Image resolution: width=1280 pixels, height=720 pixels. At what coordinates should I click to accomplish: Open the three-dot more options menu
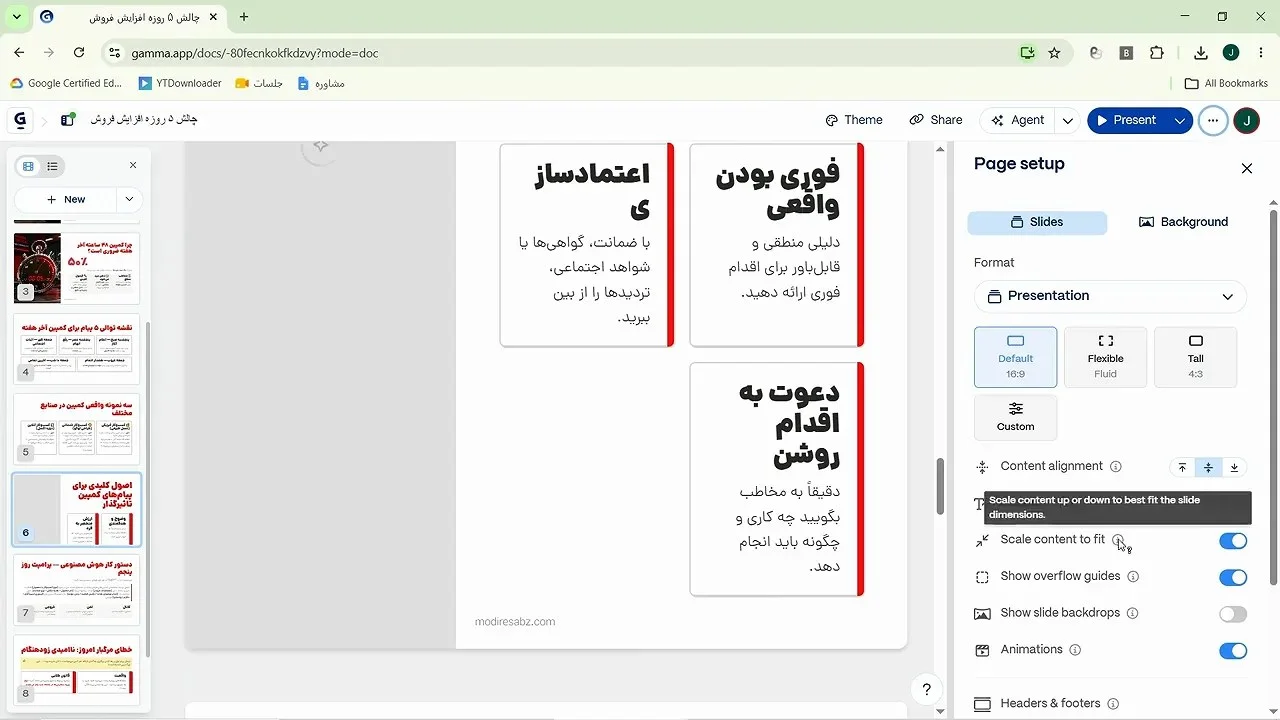point(1212,120)
